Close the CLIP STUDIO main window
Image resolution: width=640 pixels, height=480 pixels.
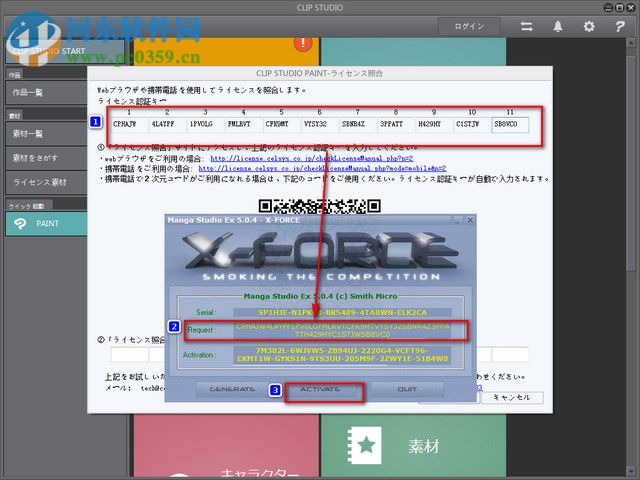pos(631,7)
